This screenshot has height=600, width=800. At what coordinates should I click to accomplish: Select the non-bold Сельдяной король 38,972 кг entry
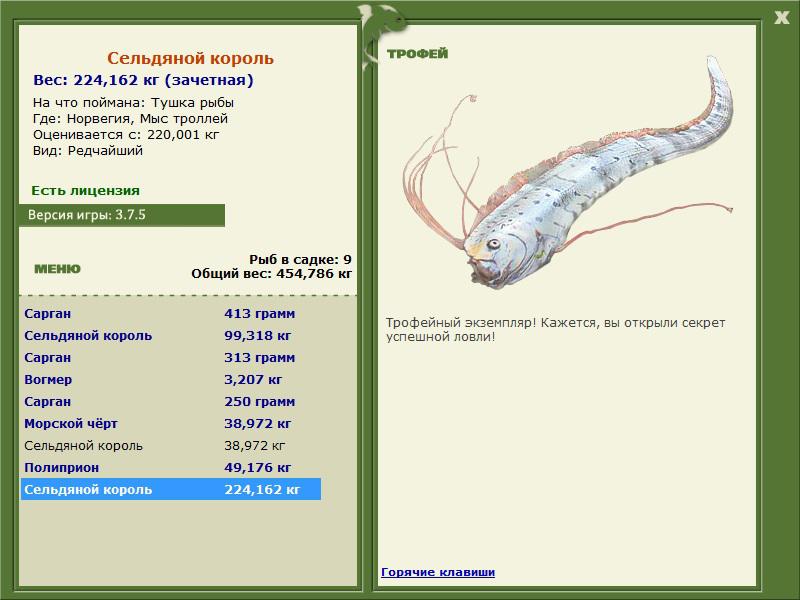pos(170,445)
